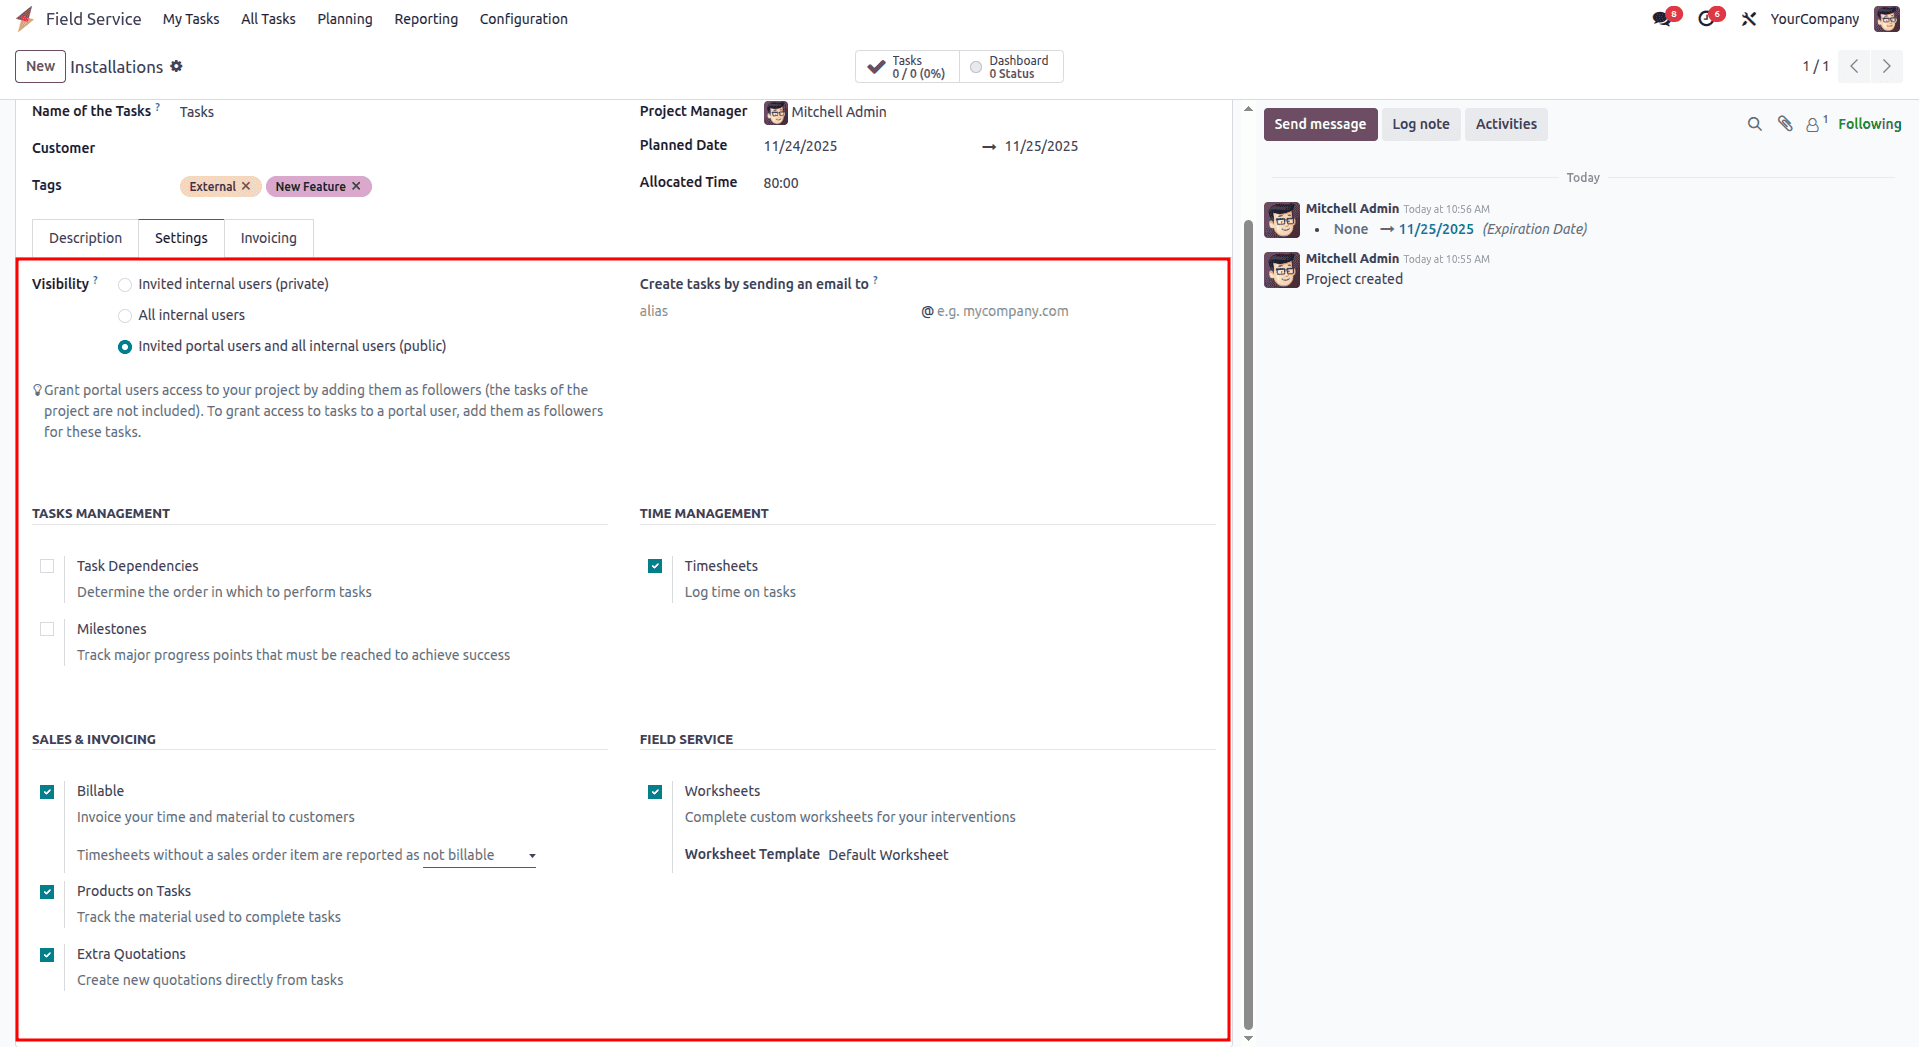Click the Tasks 0% progress indicator

tap(903, 66)
